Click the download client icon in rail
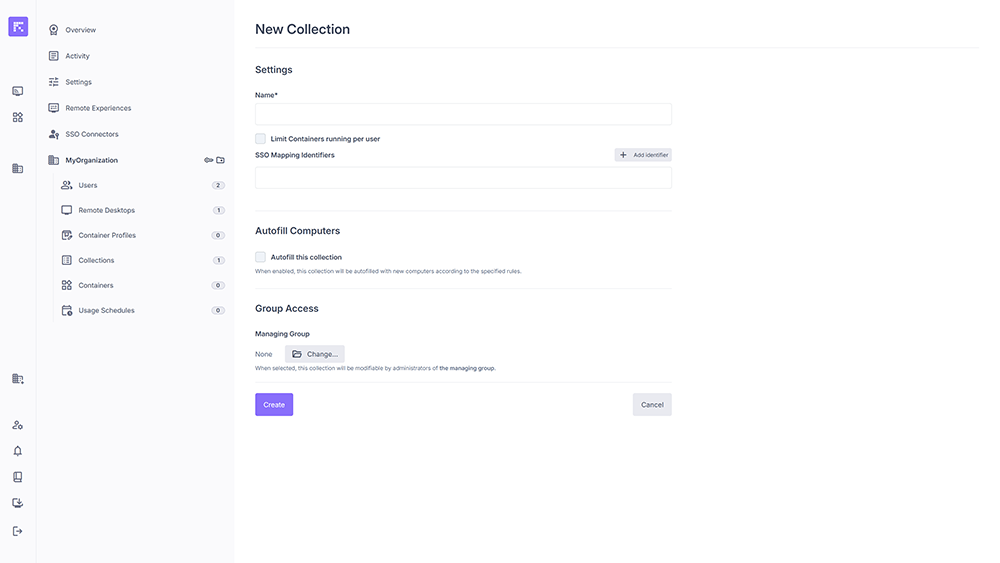The height and width of the screenshot is (563, 1000). 18,503
